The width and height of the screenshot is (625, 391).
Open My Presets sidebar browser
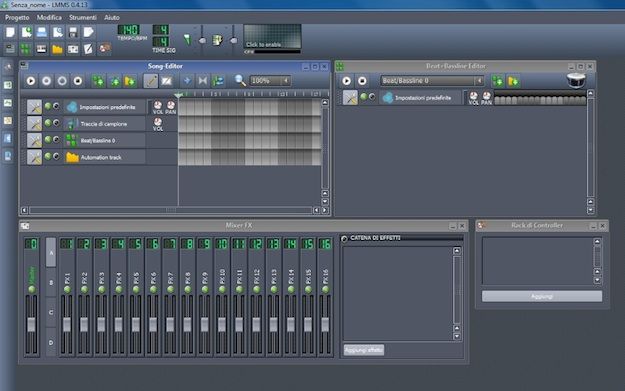coord(8,120)
